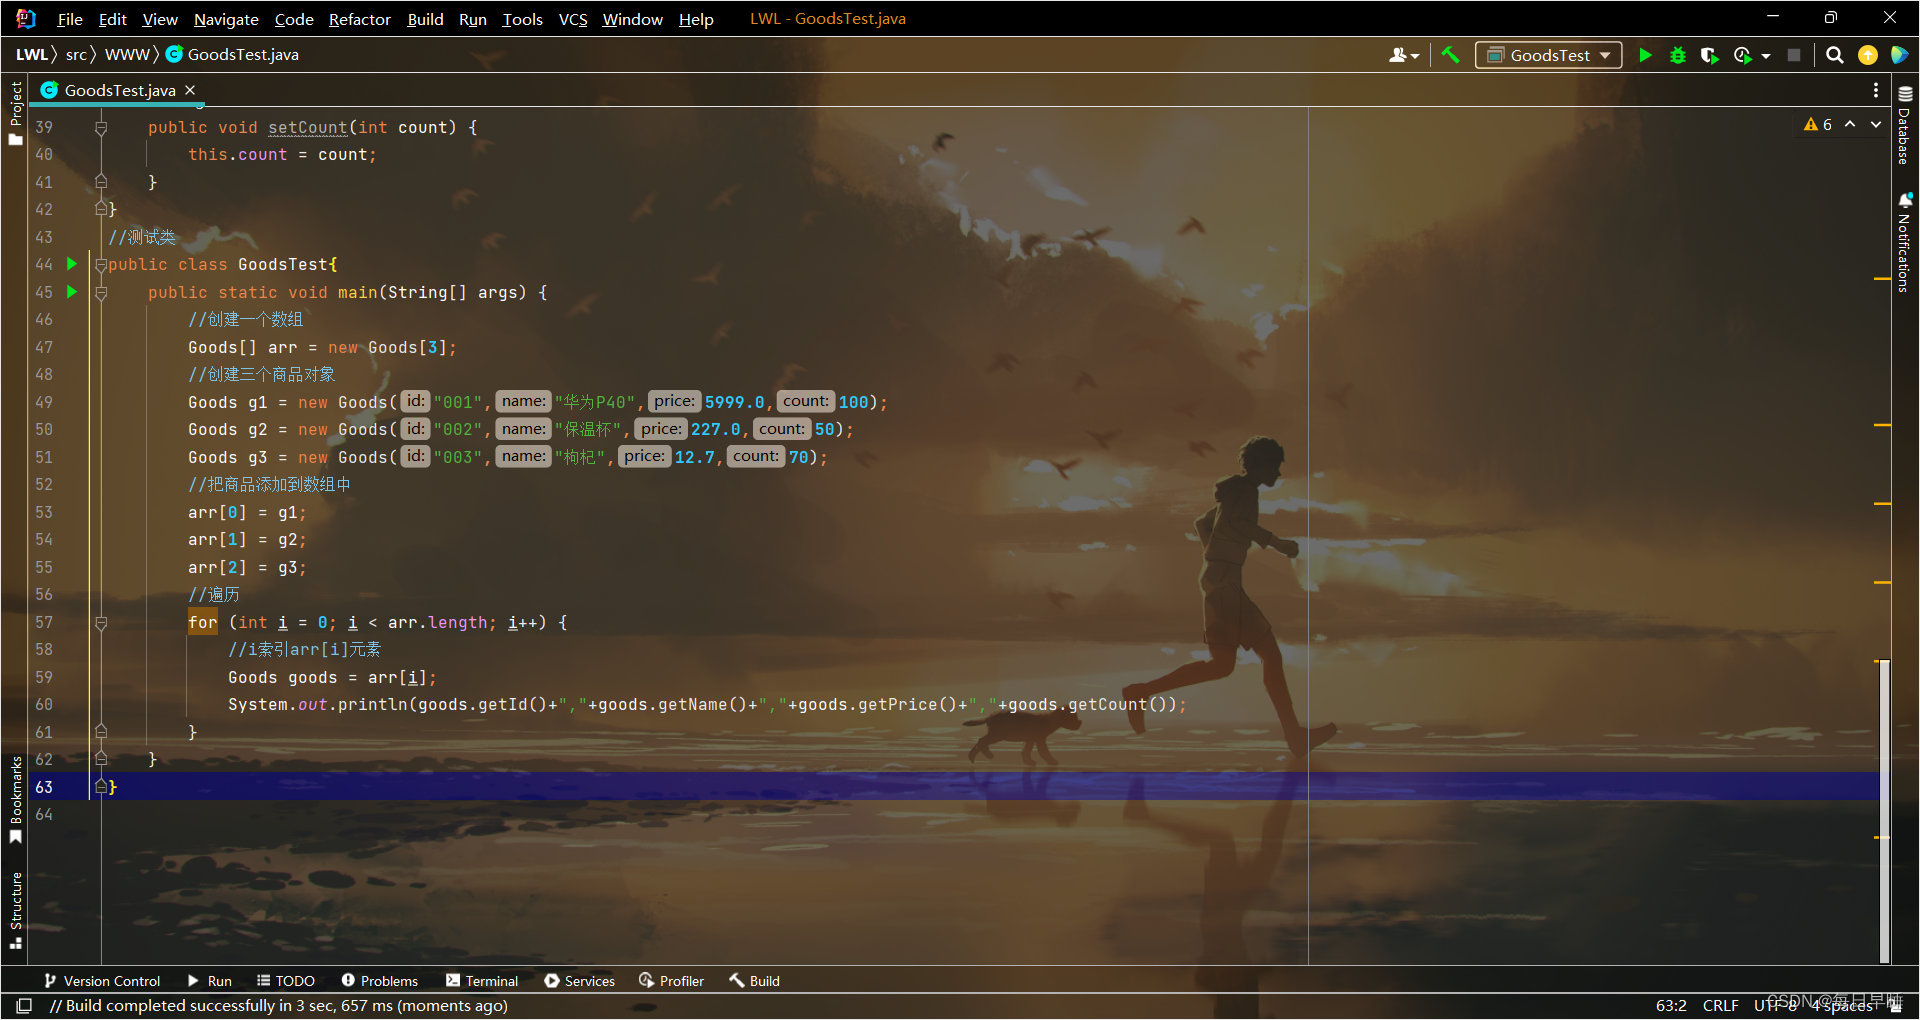Open the Refactor menu
Screen dimensions: 1920x1020
pos(359,19)
